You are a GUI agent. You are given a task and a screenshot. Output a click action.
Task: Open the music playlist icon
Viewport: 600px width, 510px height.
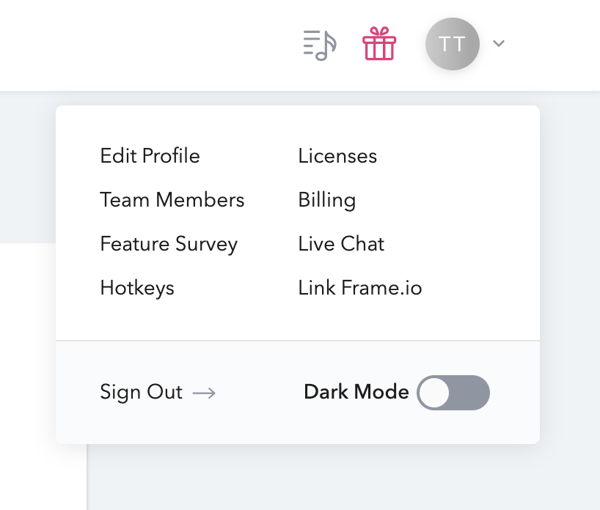coord(320,44)
